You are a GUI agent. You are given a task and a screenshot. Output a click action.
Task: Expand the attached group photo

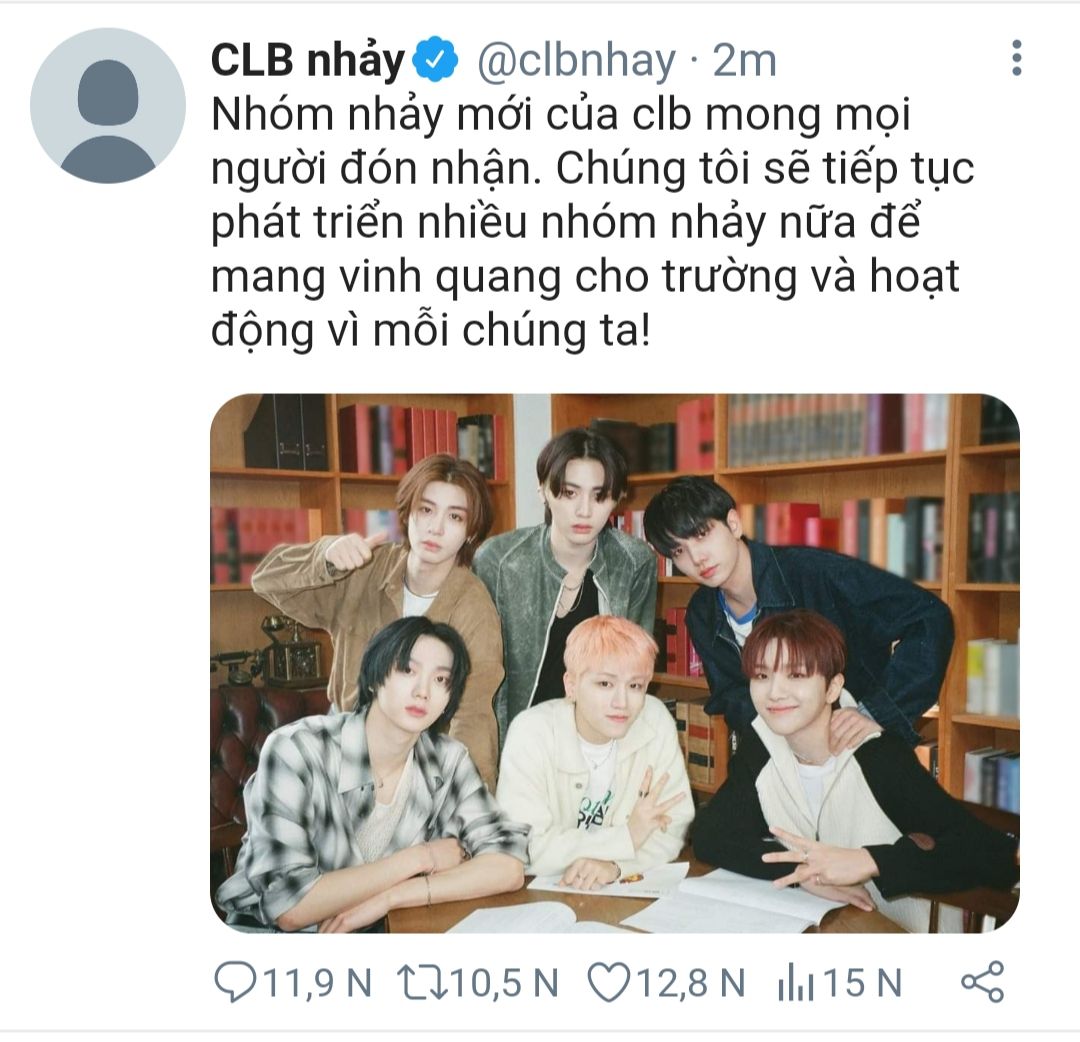(x=614, y=663)
